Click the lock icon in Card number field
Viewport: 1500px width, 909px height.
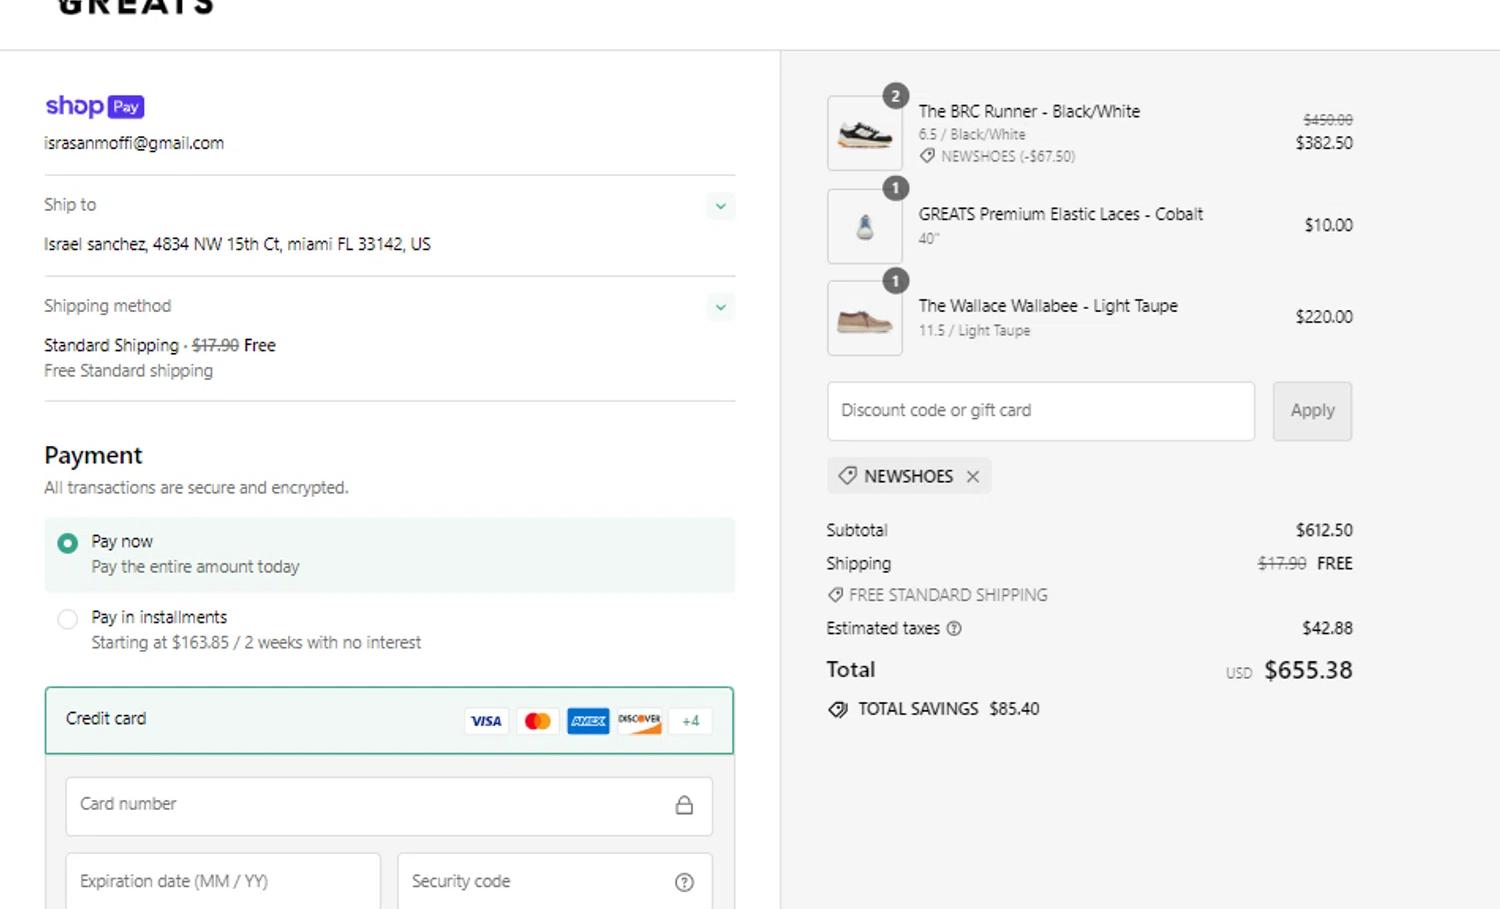click(x=684, y=805)
